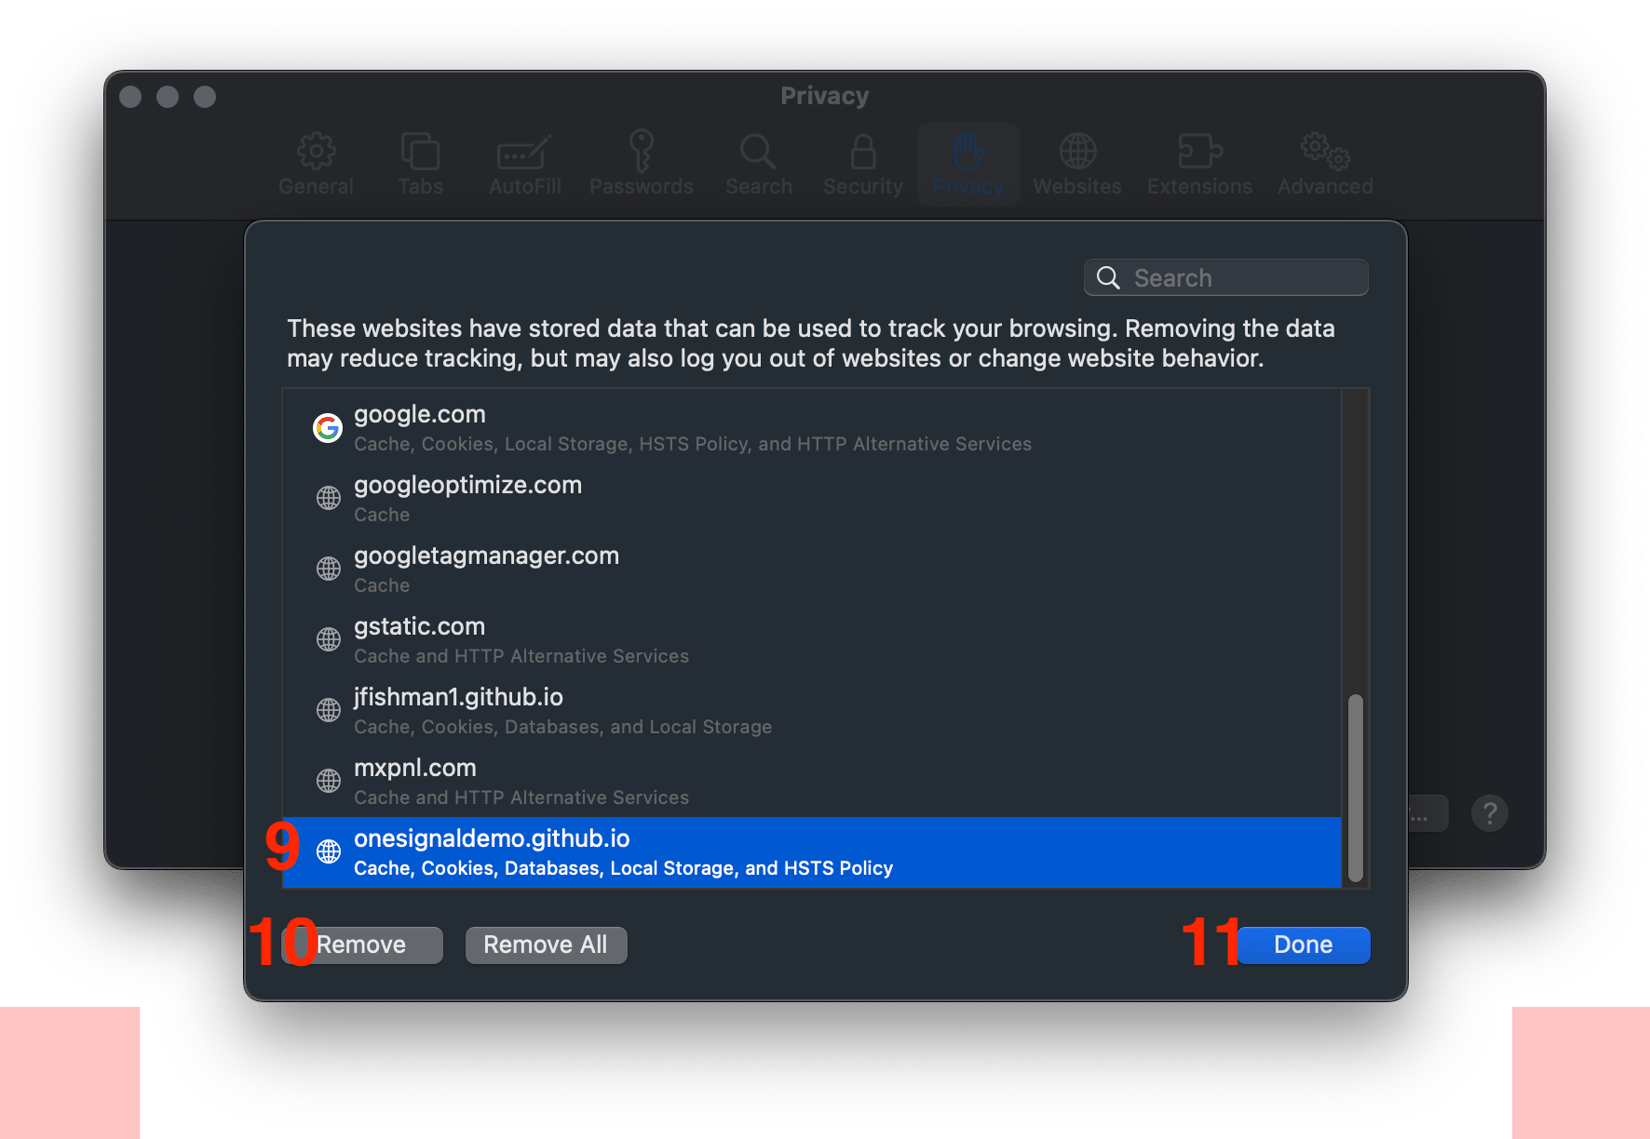Image resolution: width=1650 pixels, height=1139 pixels.
Task: Select the Privacy pane tab
Action: click(968, 164)
